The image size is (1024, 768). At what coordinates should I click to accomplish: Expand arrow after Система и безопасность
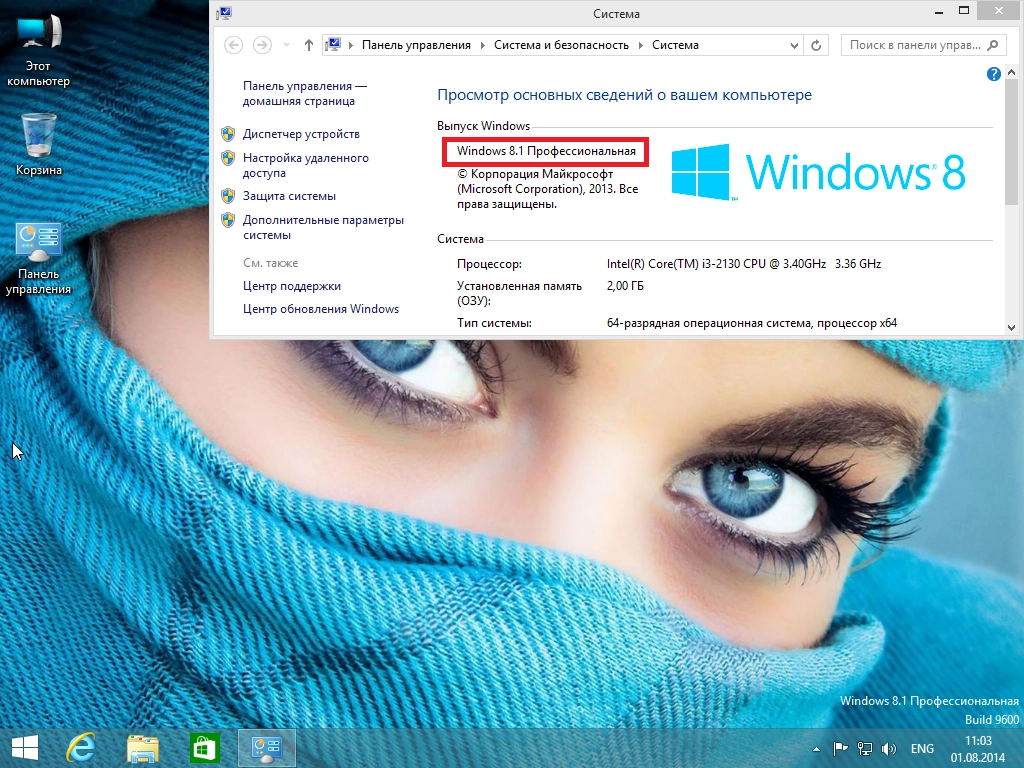641,45
